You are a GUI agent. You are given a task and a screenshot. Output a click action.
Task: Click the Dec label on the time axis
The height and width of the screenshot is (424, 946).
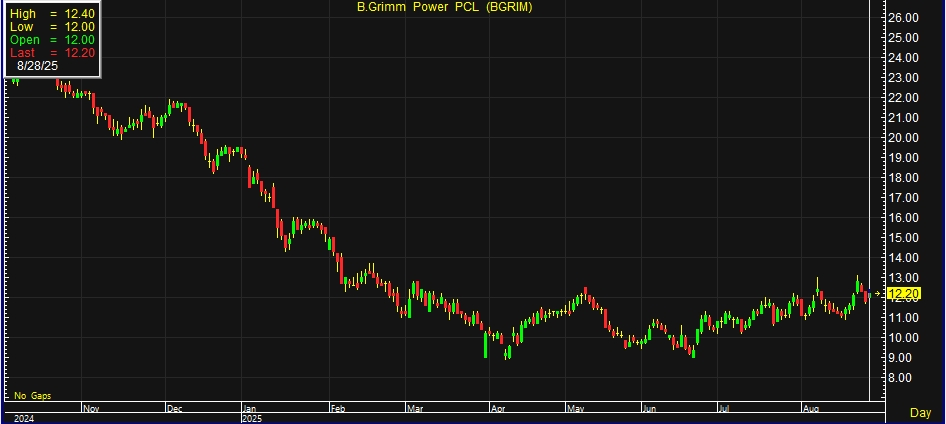coord(174,408)
